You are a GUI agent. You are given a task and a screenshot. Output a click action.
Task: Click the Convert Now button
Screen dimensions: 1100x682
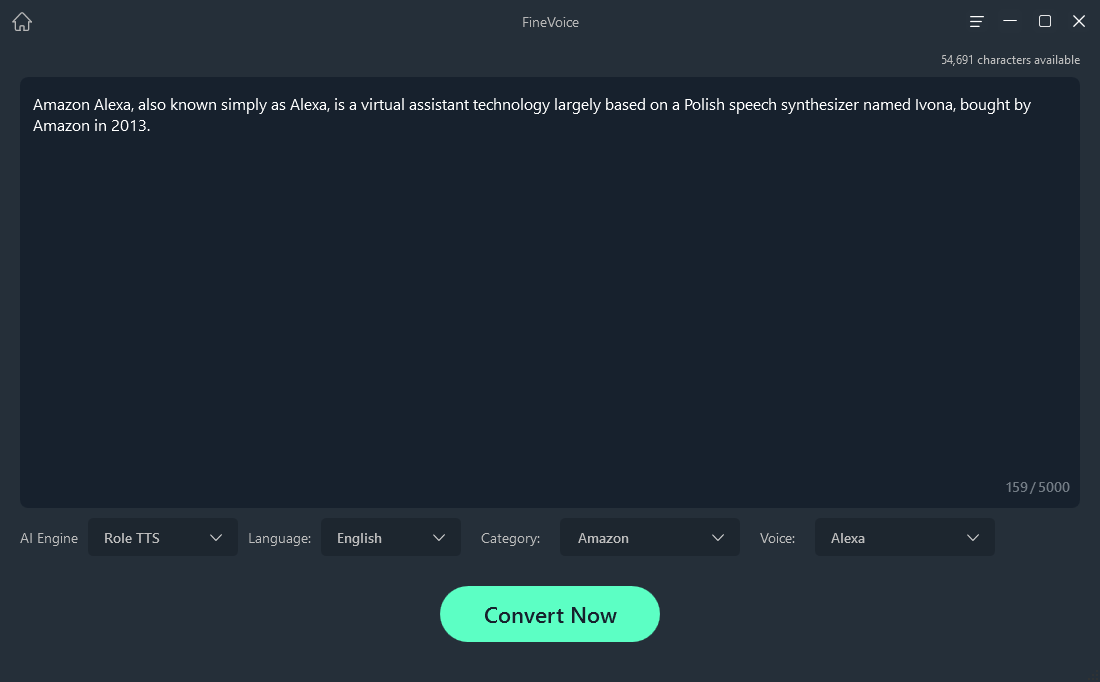(x=550, y=614)
